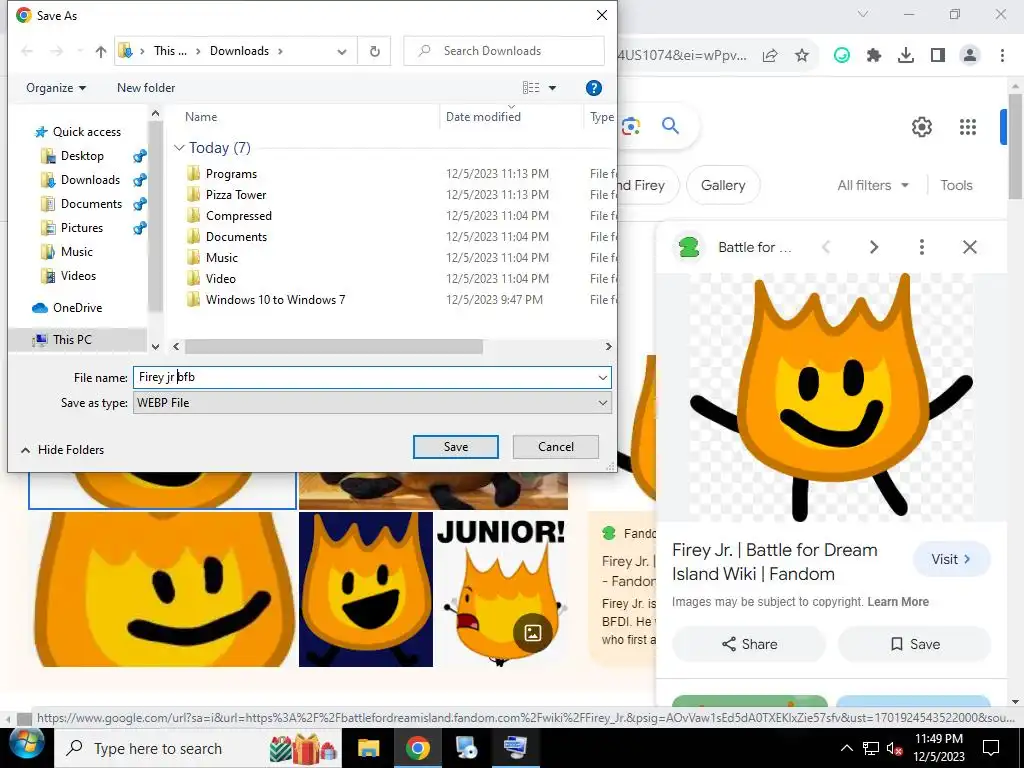The image size is (1024, 768).
Task: Open Desktop in navigation pane
Action: point(82,156)
